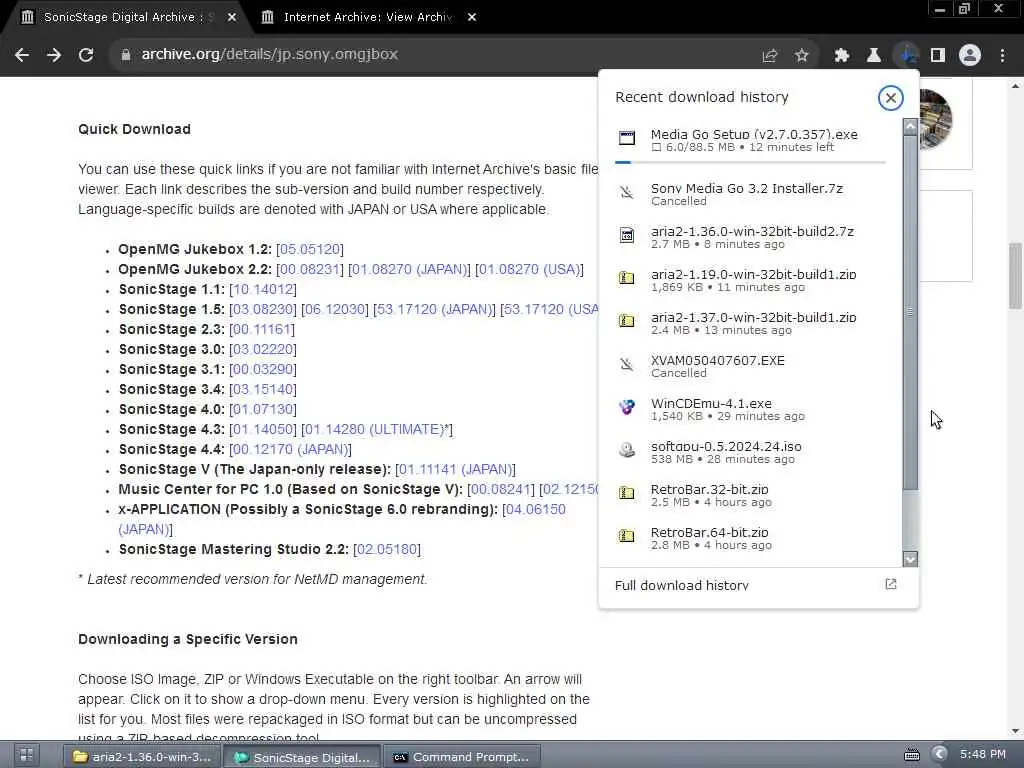This screenshot has width=1024, height=768.
Task: Open Mastering Studio link 02.05180
Action: (387, 550)
